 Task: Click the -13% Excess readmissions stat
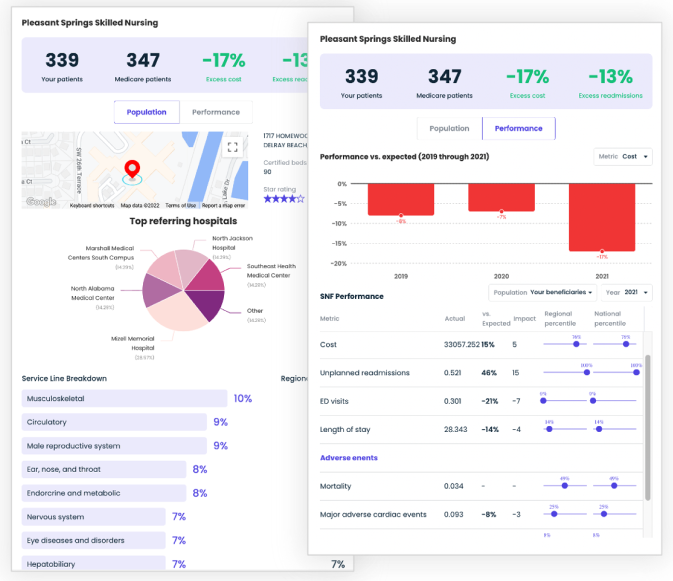pos(610,83)
